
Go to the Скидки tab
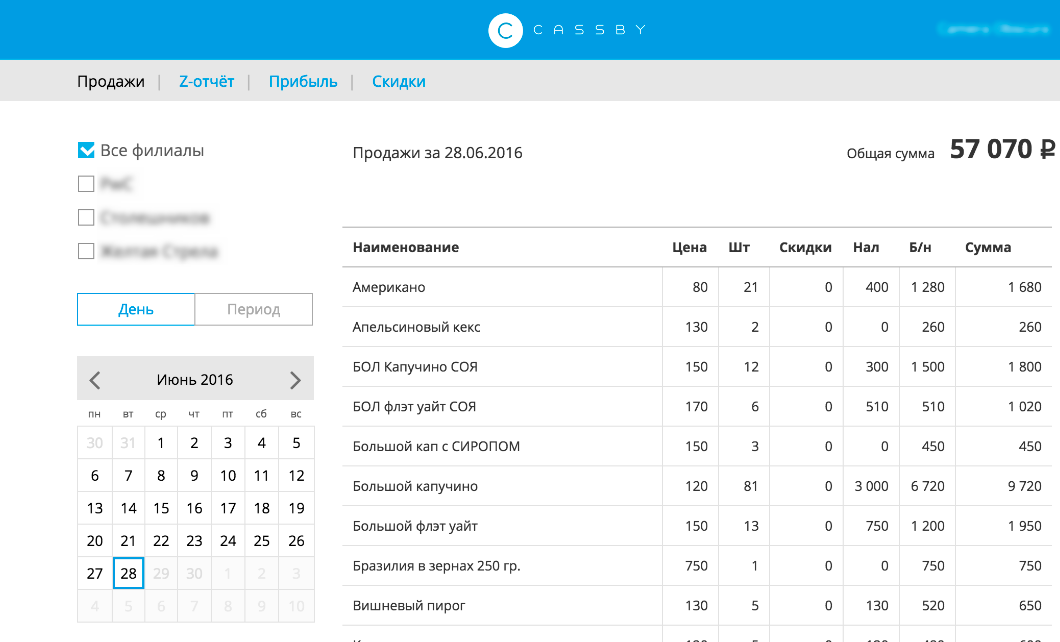tap(399, 82)
